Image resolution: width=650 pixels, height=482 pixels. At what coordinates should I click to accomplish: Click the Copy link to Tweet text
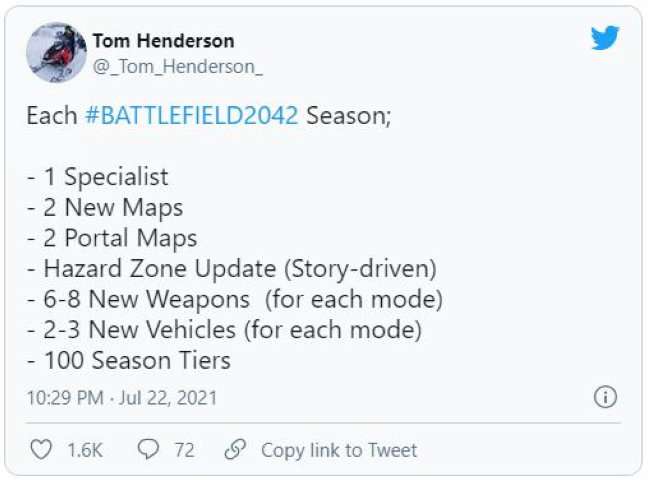(339, 450)
